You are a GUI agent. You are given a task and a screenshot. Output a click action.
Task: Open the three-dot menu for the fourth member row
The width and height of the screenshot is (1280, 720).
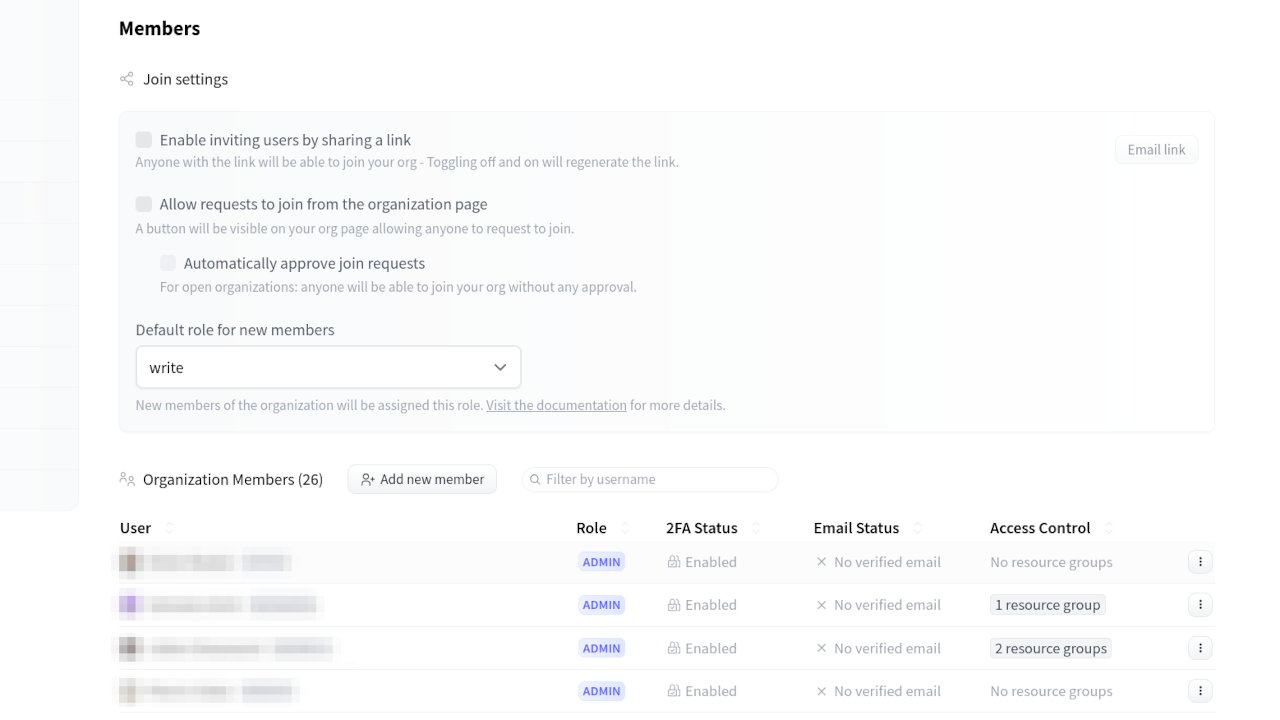(x=1200, y=691)
